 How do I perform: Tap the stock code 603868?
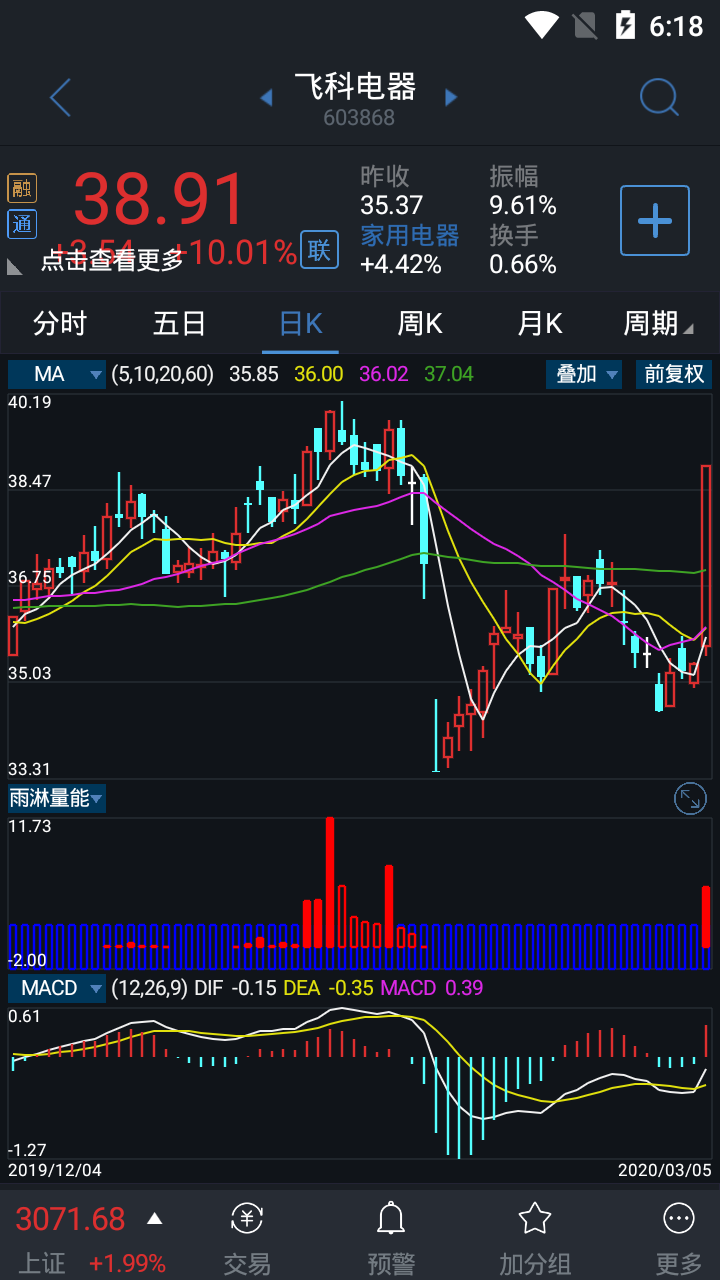[x=359, y=118]
